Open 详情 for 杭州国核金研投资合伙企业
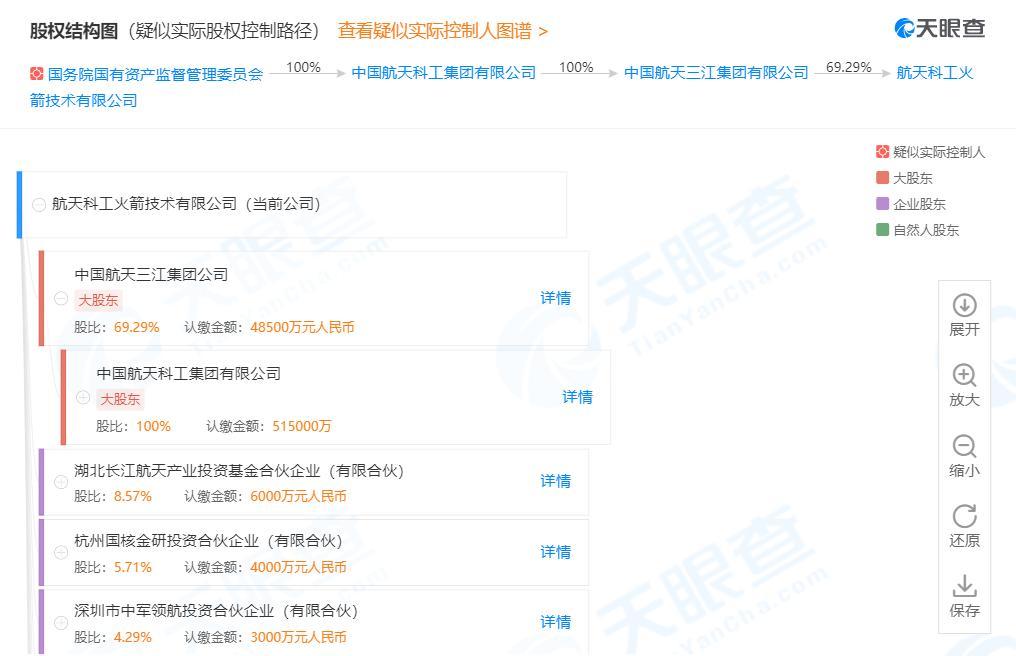Screen dimensions: 1016x656 tap(555, 552)
